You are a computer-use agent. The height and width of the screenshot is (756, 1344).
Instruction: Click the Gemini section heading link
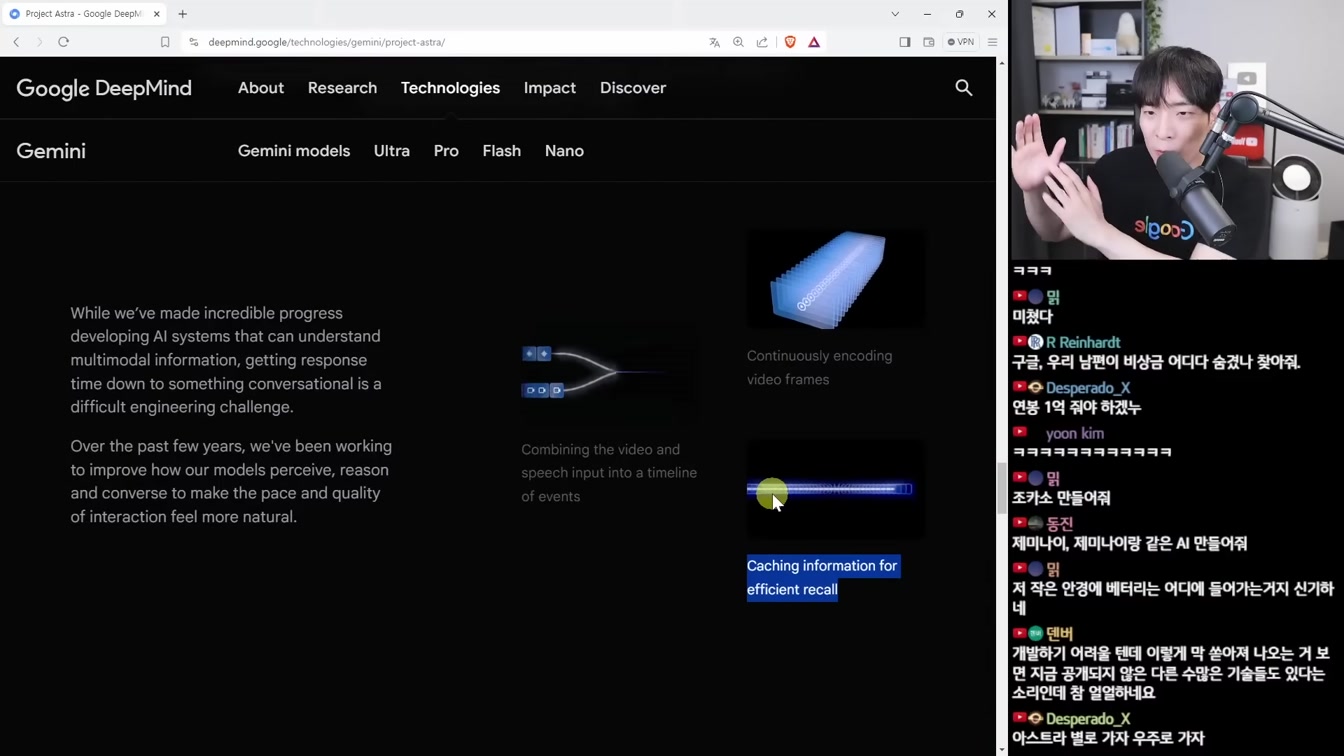click(51, 151)
